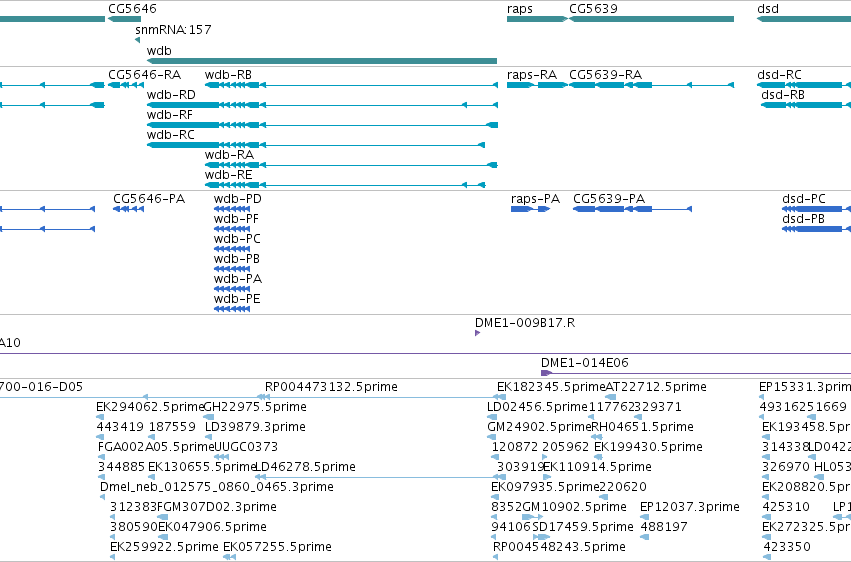Click the EK130655.5prime EST label

tap(202, 468)
